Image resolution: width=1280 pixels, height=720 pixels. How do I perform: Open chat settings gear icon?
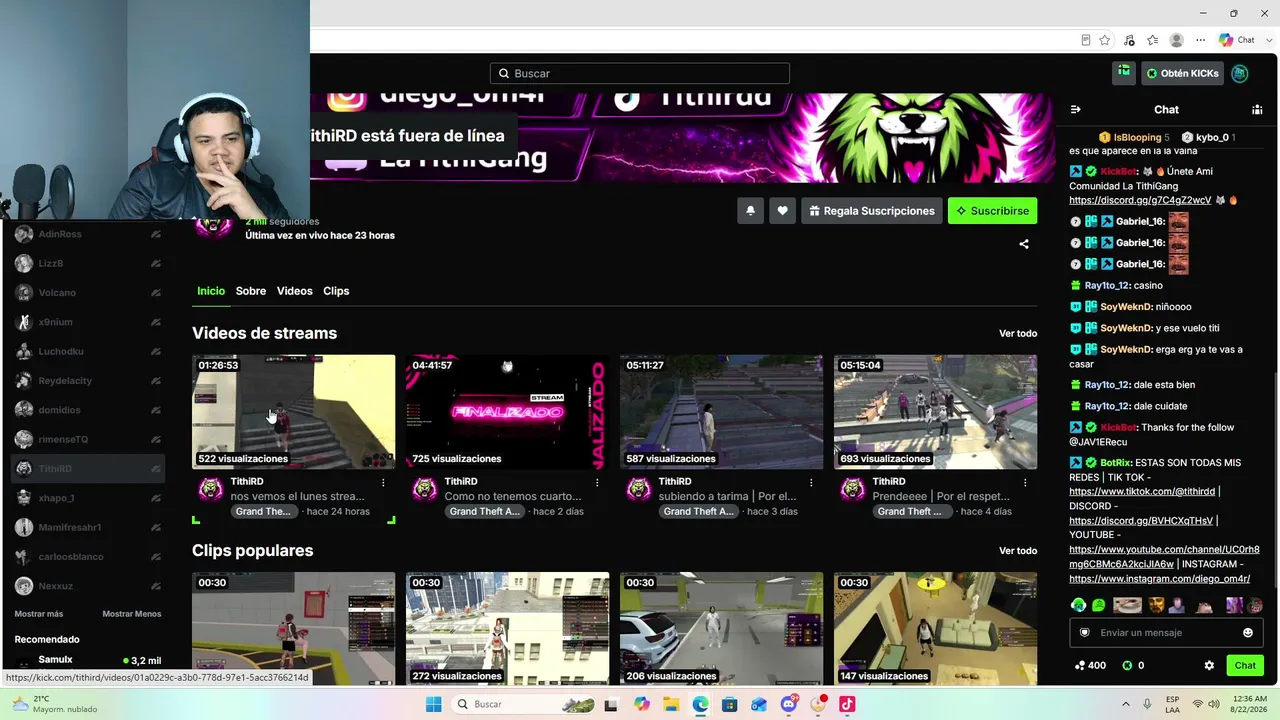click(x=1209, y=665)
